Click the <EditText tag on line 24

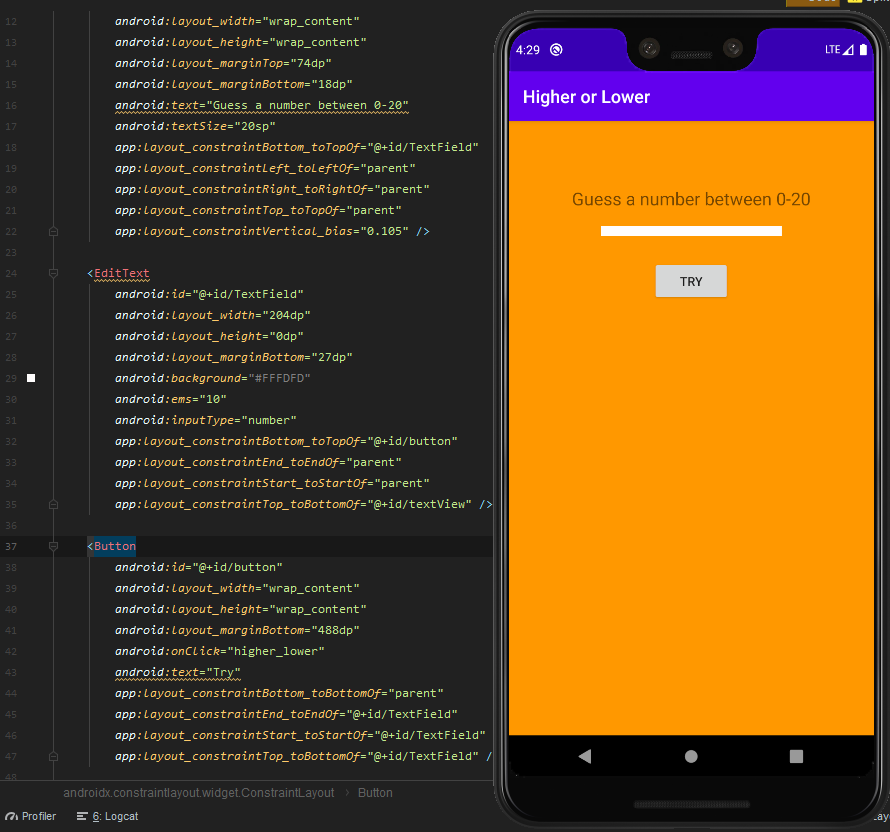click(118, 274)
